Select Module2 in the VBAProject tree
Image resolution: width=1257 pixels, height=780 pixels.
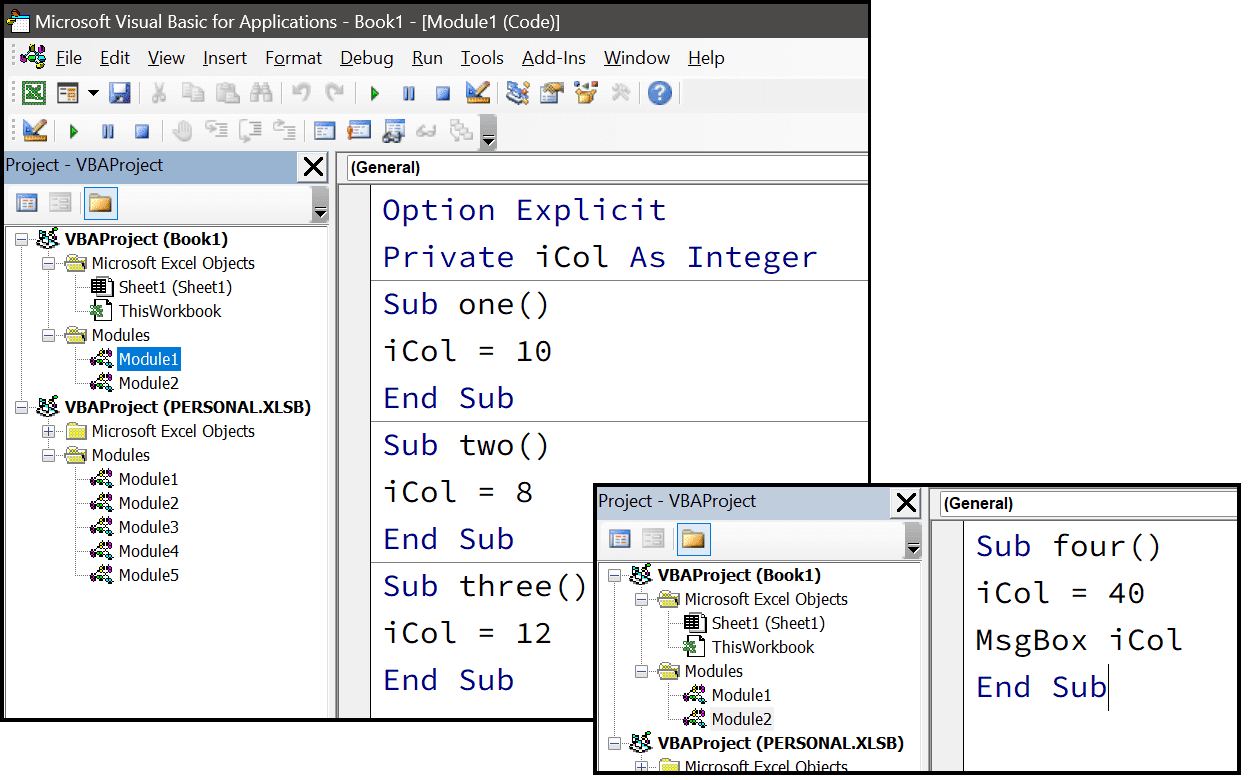(148, 382)
